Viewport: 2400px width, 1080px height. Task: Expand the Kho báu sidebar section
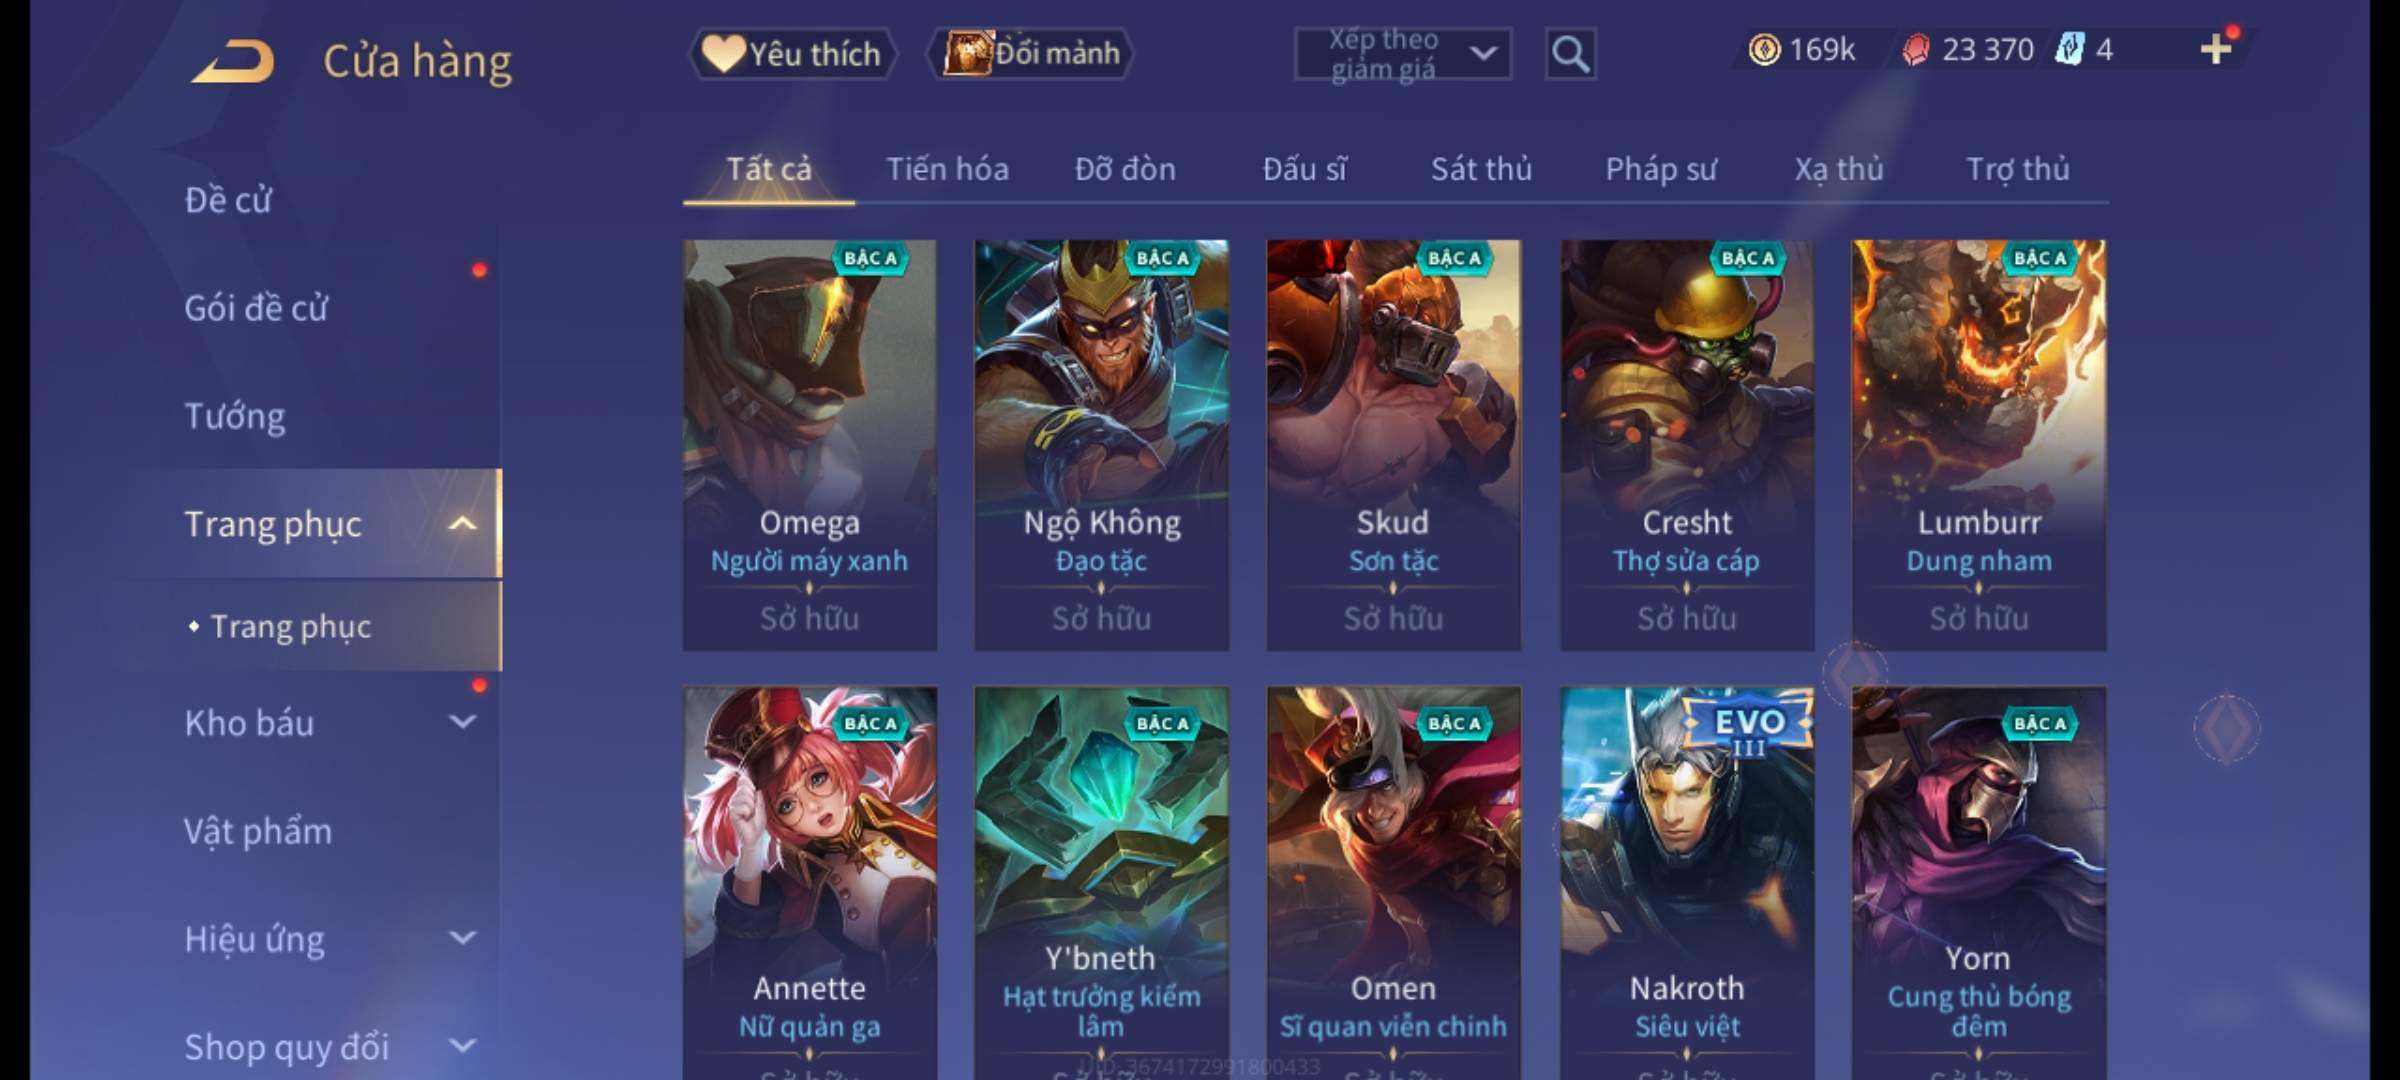click(462, 721)
